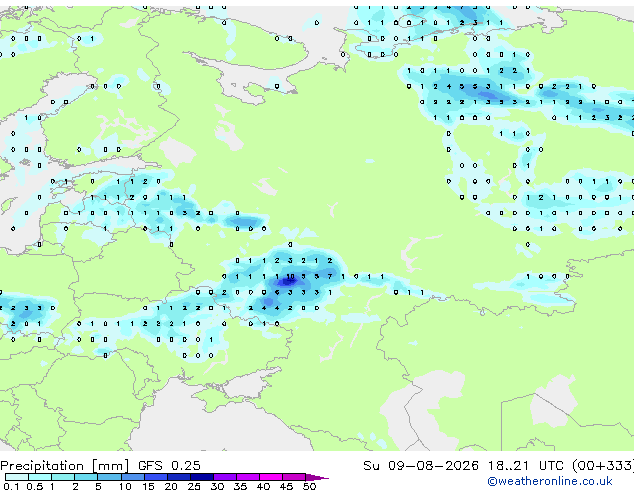This screenshot has height=490, width=634.
Task: Click the legend label '50'
Action: point(309,486)
